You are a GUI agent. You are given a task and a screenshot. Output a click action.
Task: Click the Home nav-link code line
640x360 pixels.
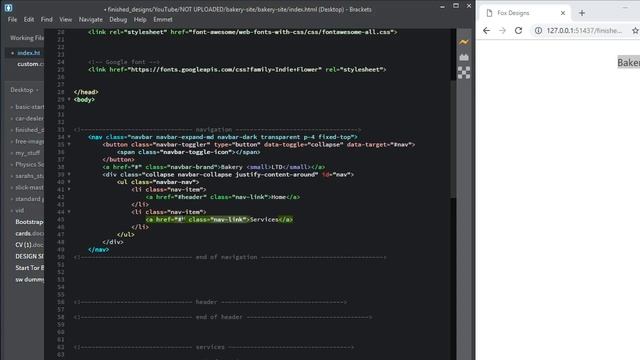click(x=223, y=197)
